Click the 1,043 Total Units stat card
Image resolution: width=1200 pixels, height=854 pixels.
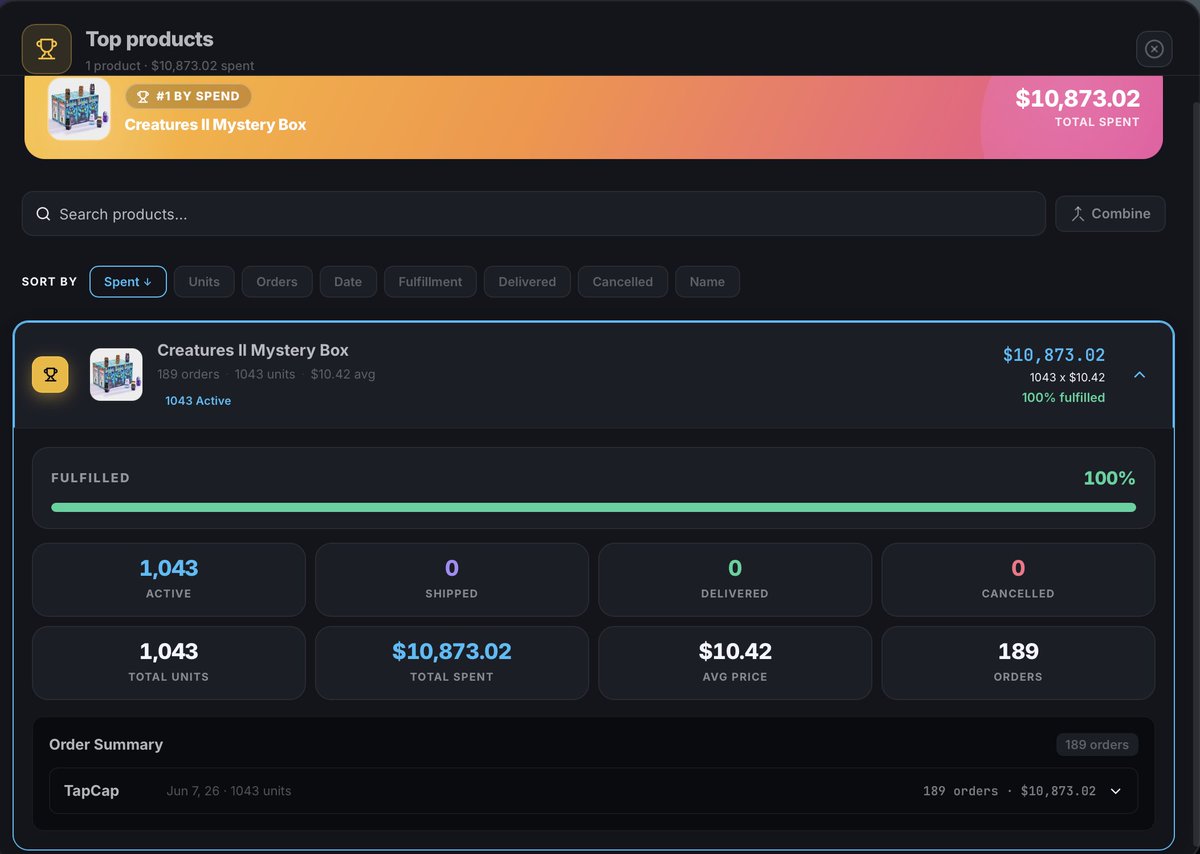(x=169, y=663)
